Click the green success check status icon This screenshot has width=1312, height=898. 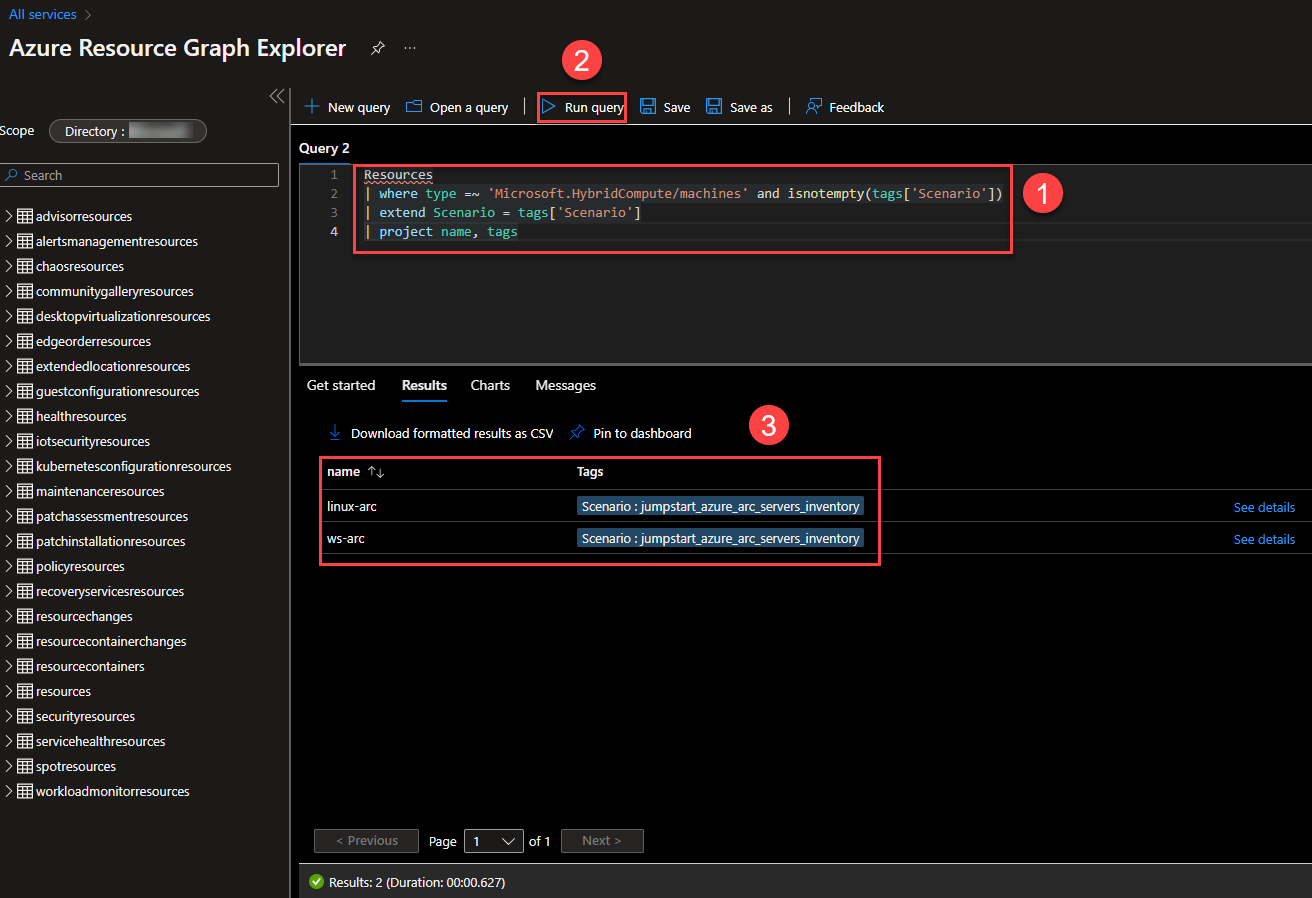(x=317, y=882)
